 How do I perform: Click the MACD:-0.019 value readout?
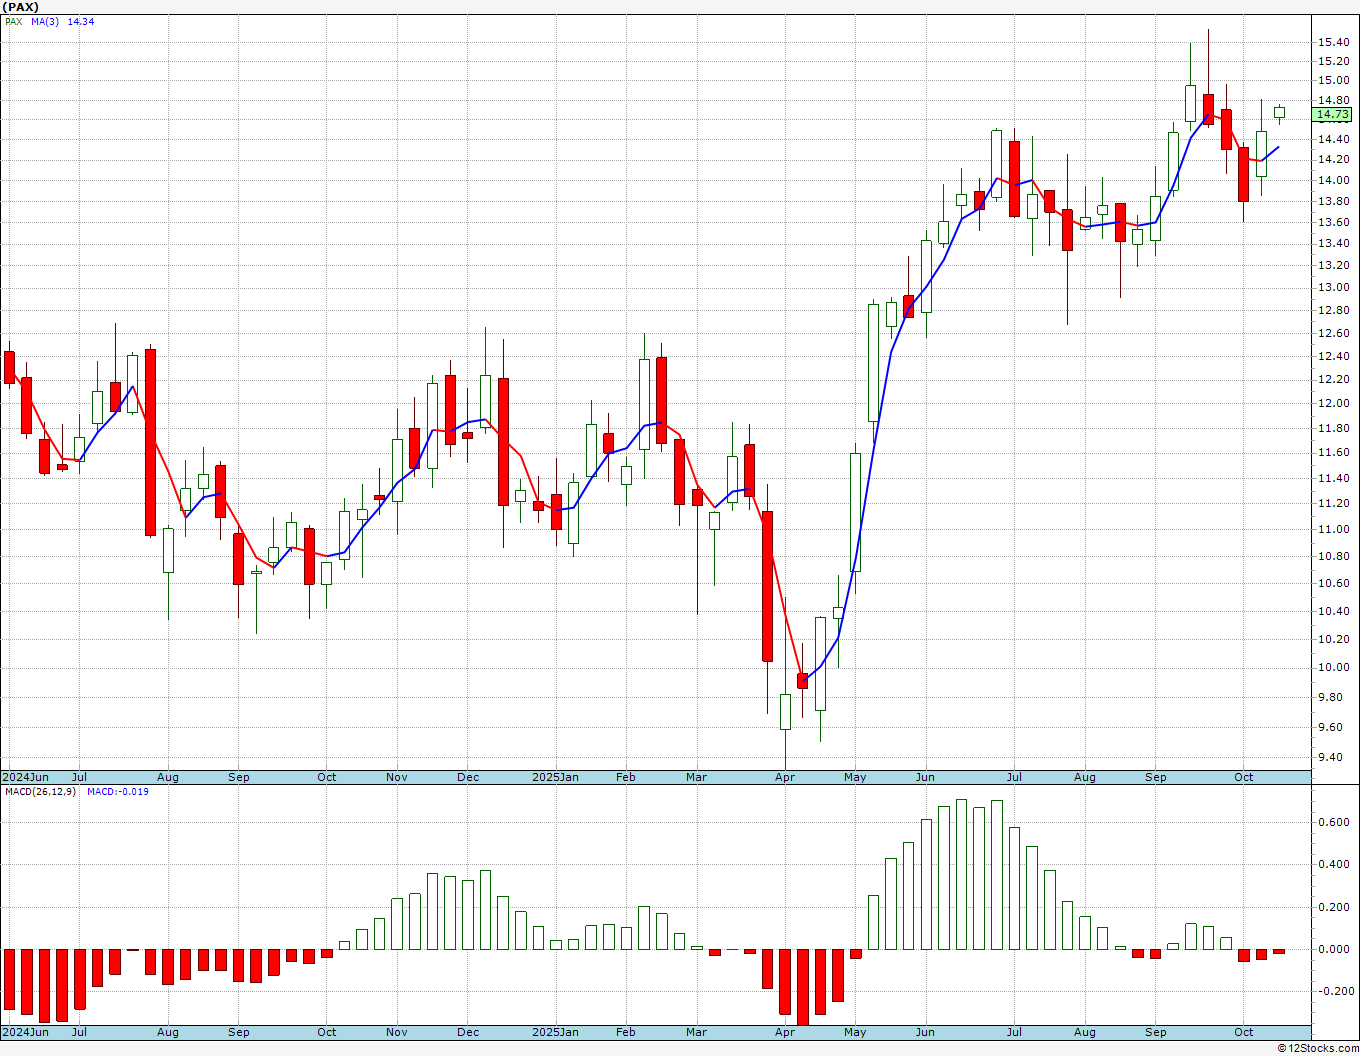click(118, 792)
